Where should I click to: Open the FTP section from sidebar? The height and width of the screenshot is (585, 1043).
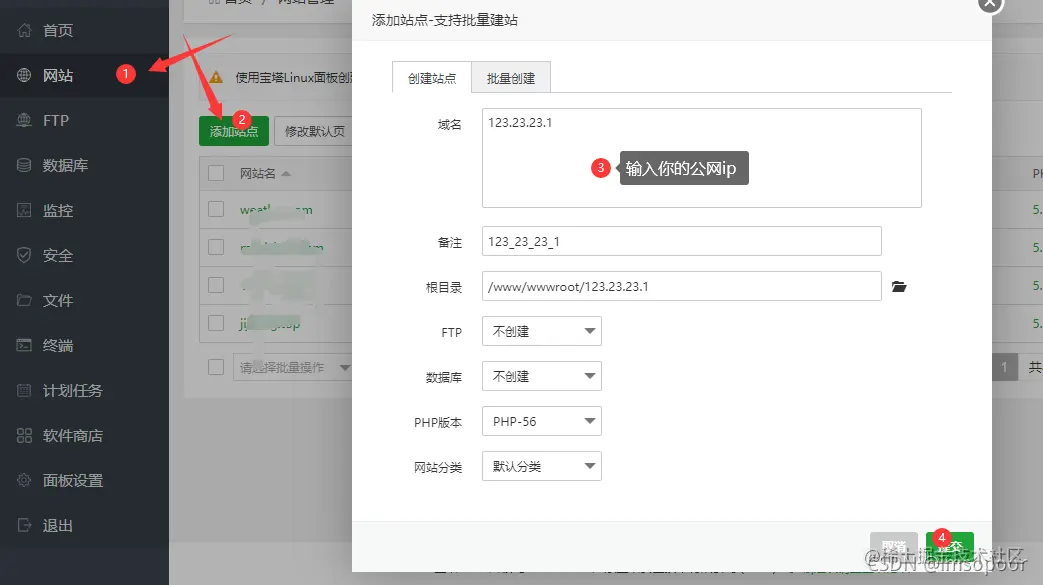(50, 120)
